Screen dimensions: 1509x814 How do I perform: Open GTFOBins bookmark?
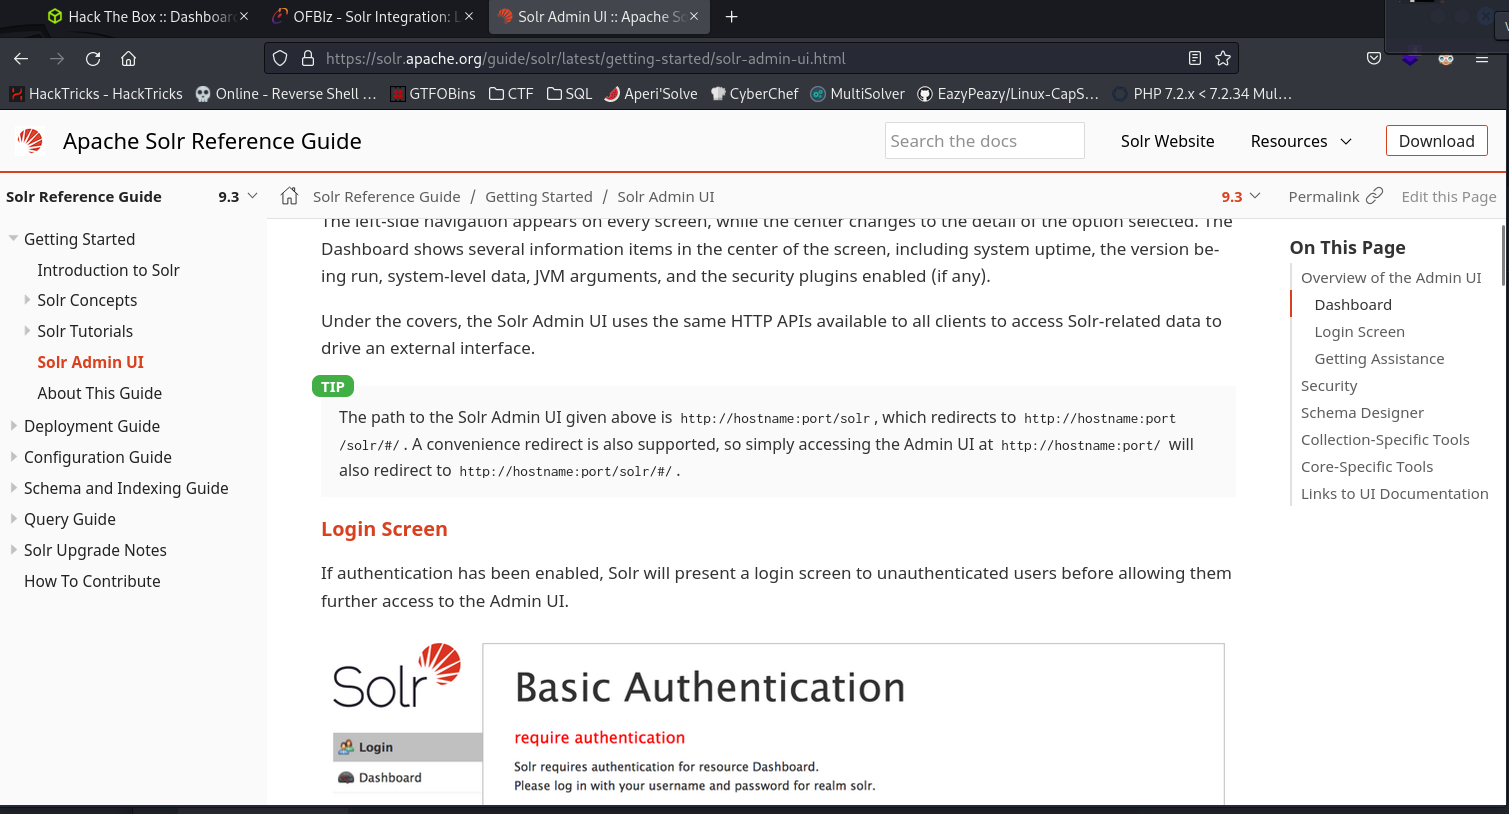tap(432, 94)
